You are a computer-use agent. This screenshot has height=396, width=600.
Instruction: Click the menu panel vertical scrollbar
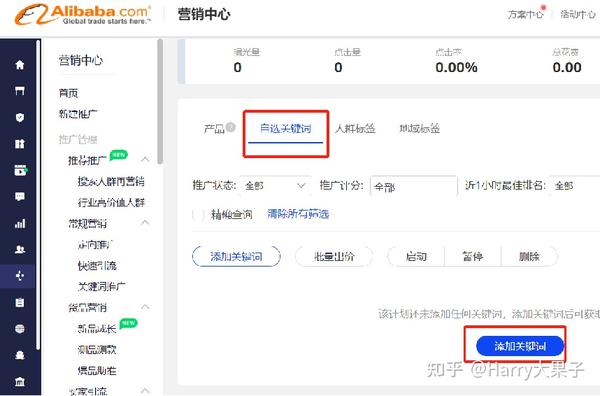point(160,101)
